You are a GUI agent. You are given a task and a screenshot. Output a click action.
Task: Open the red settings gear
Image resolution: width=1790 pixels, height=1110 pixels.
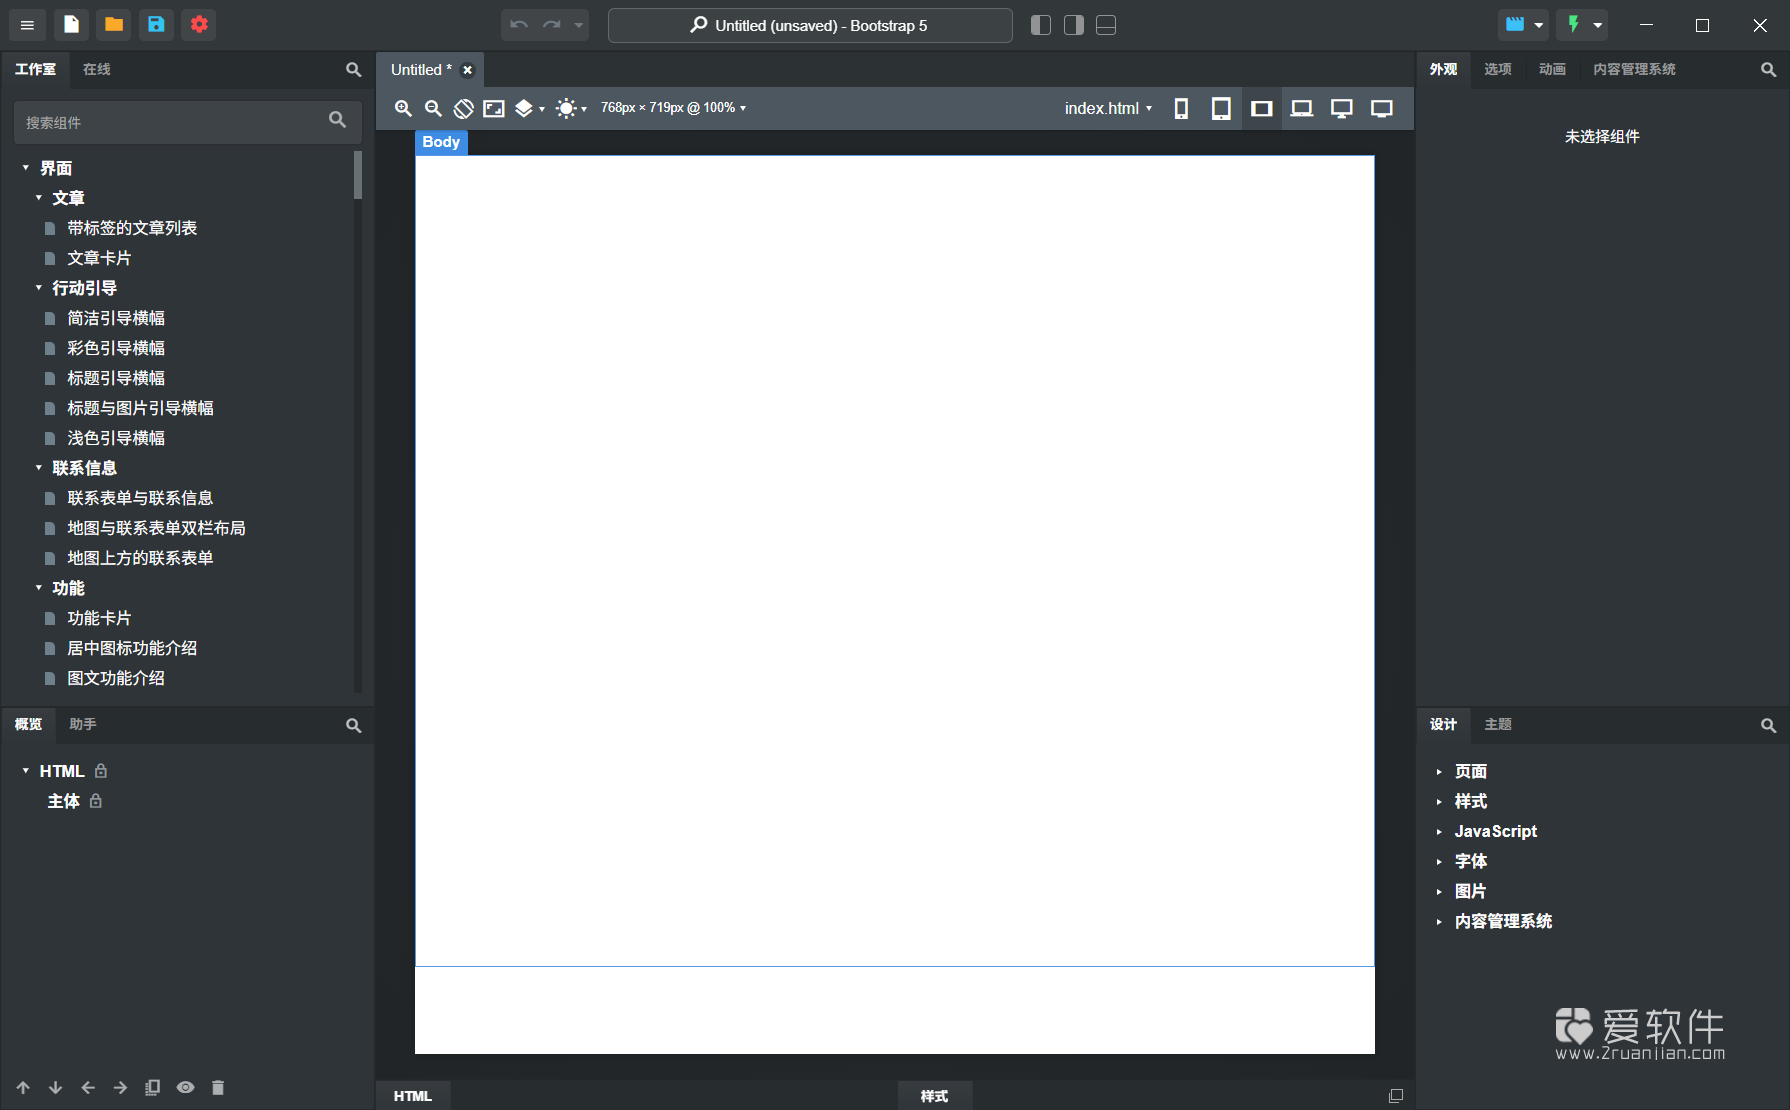[199, 25]
